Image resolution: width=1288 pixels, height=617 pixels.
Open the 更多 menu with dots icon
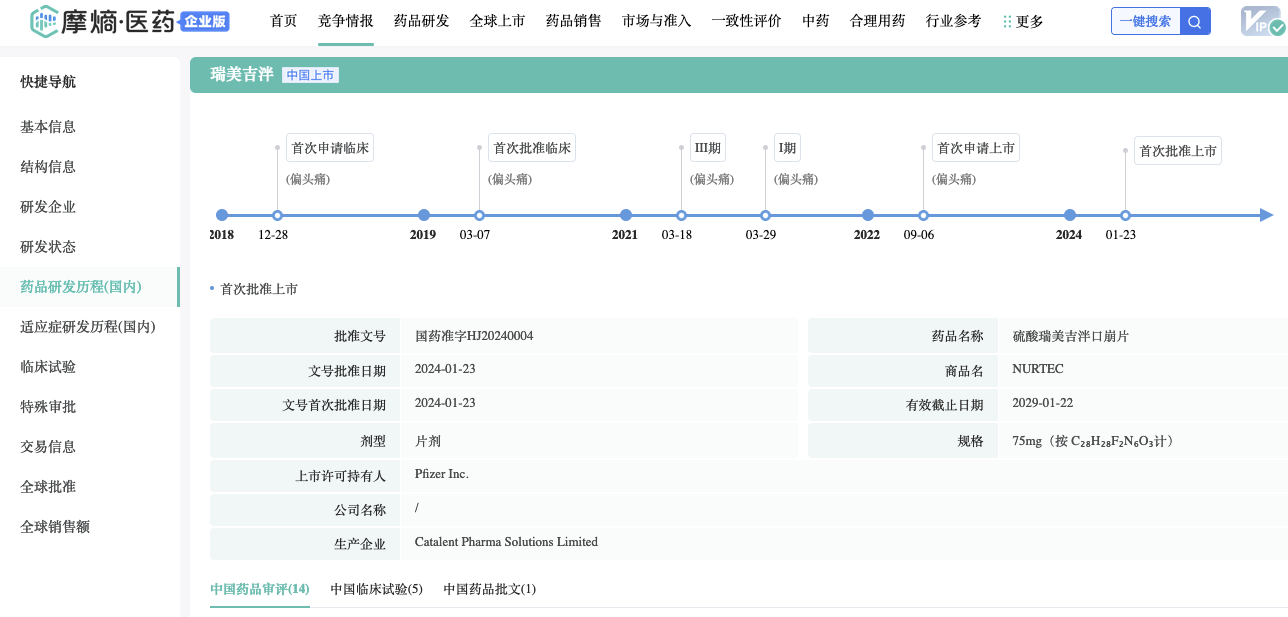pos(1023,21)
